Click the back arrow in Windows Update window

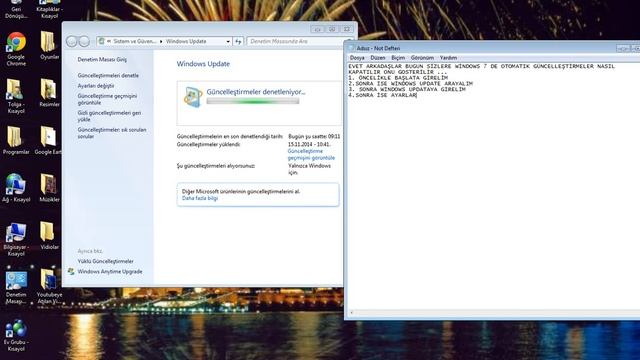[x=71, y=41]
